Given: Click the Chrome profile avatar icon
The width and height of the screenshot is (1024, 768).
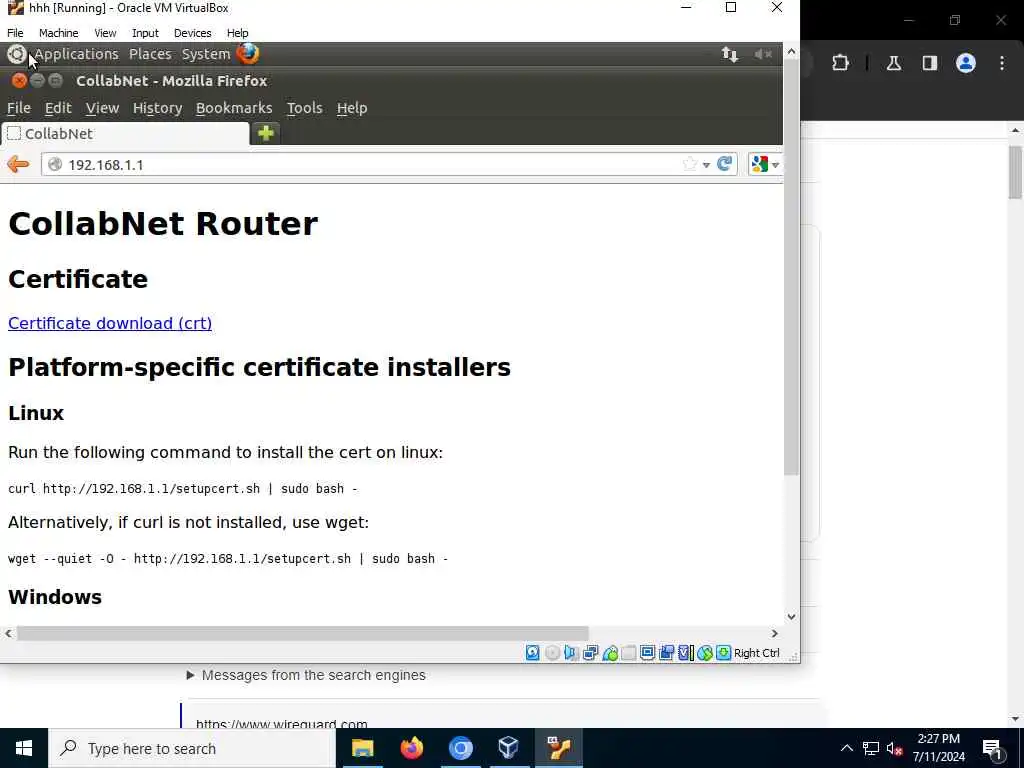Looking at the screenshot, I should click(x=966, y=63).
